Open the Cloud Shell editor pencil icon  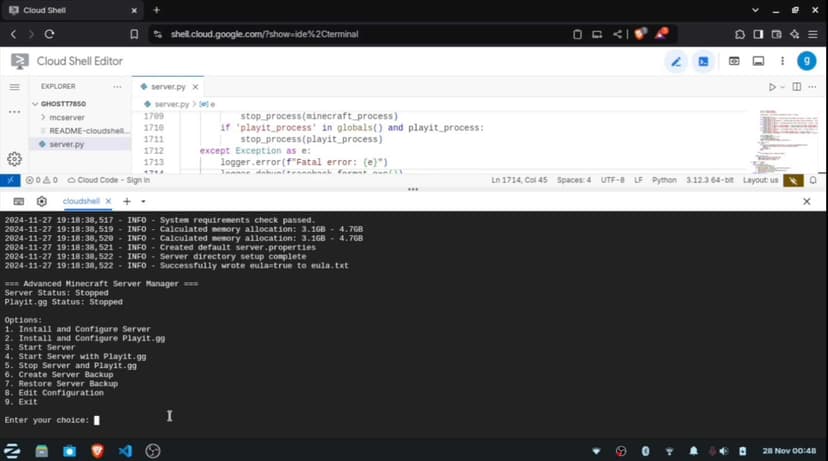point(676,62)
